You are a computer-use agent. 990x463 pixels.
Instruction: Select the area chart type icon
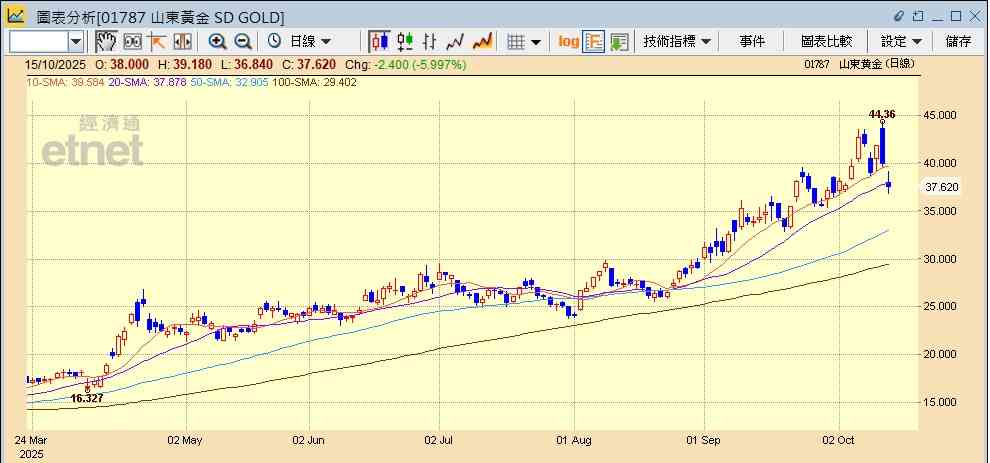pos(482,41)
